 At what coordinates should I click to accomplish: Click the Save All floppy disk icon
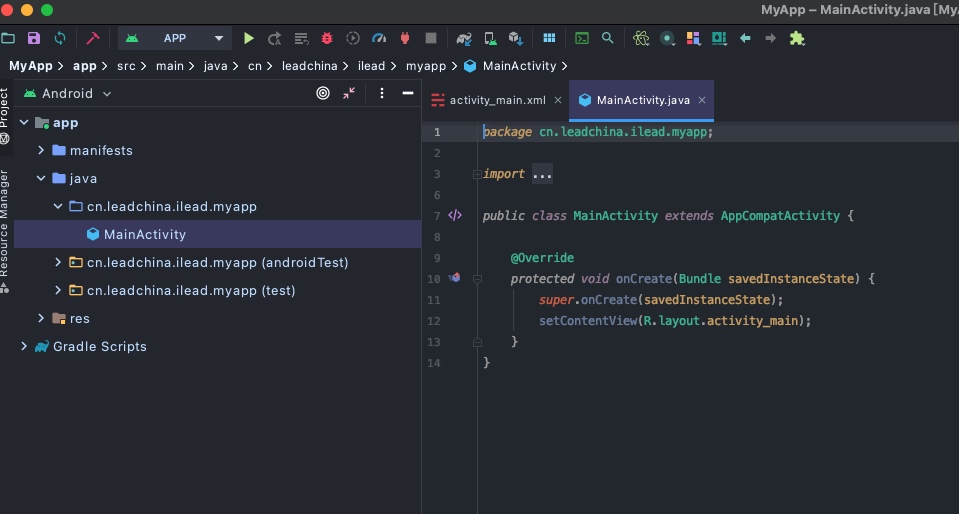(x=34, y=39)
